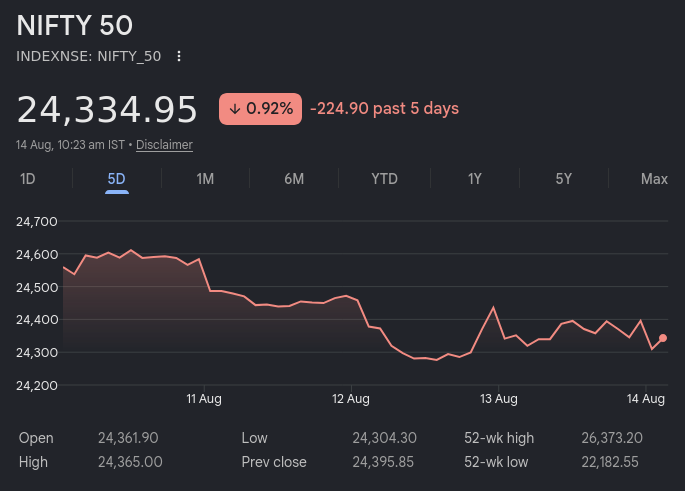Click the 13 Aug date axis label

click(498, 399)
